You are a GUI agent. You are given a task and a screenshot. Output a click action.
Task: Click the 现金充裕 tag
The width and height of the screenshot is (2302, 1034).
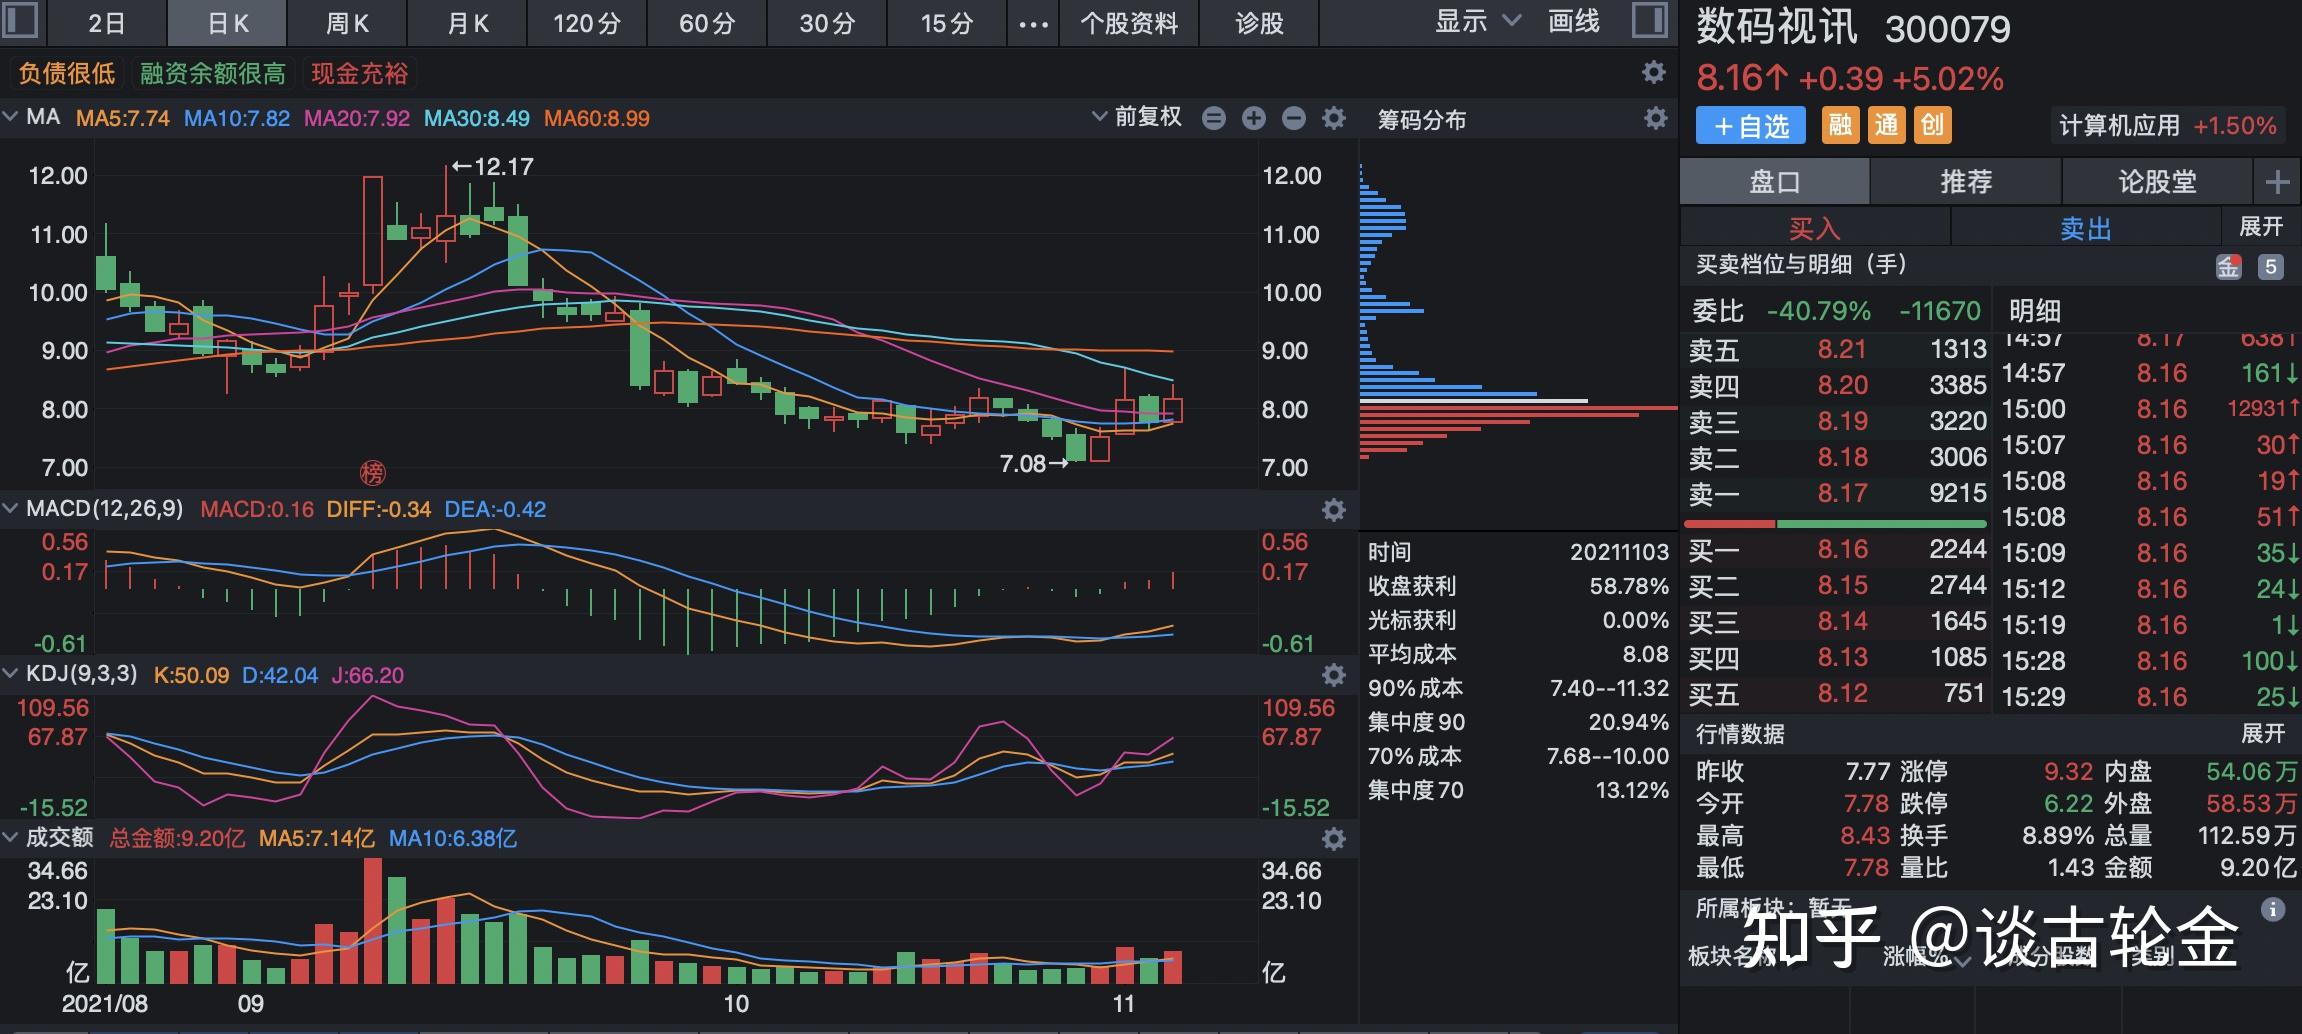[x=360, y=73]
